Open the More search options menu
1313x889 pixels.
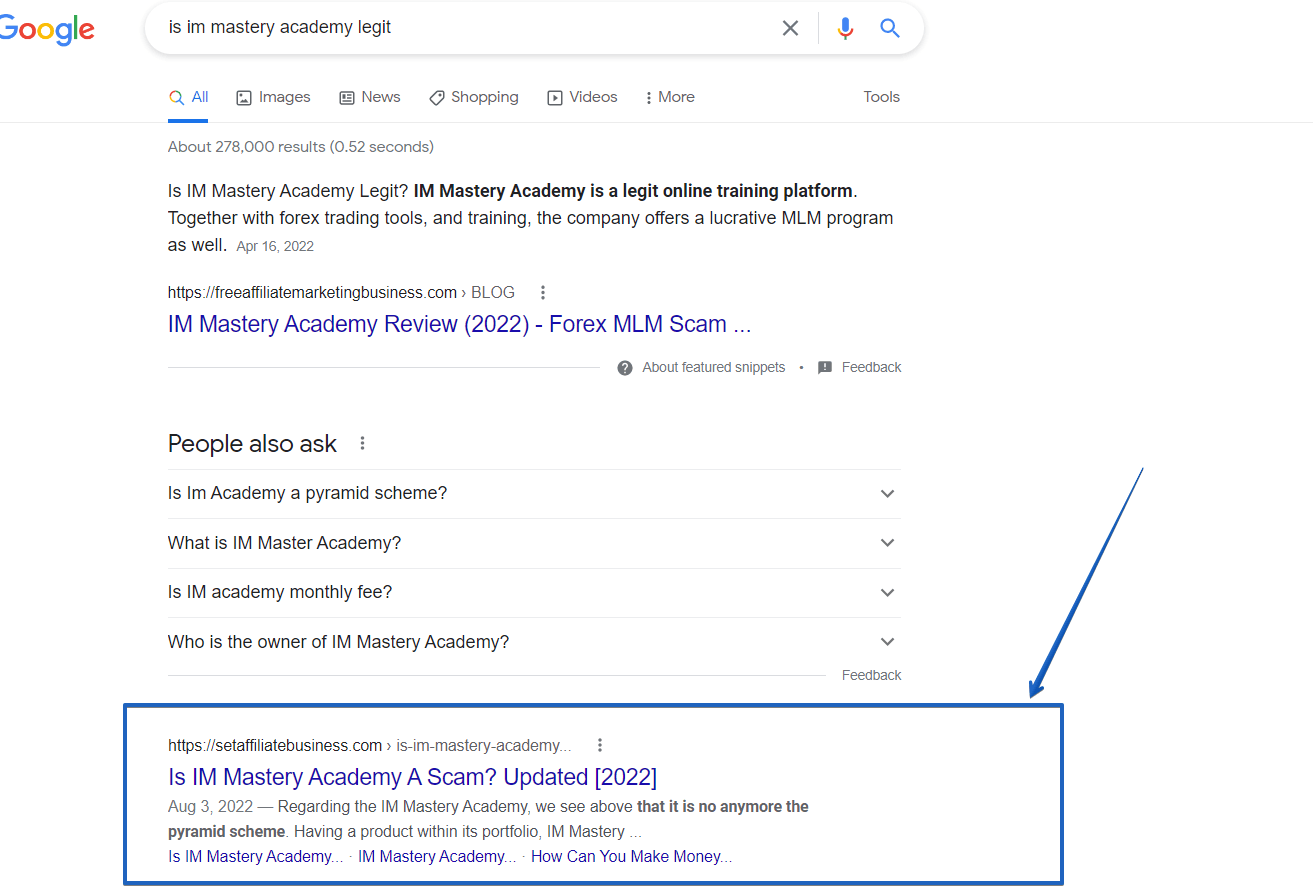670,97
